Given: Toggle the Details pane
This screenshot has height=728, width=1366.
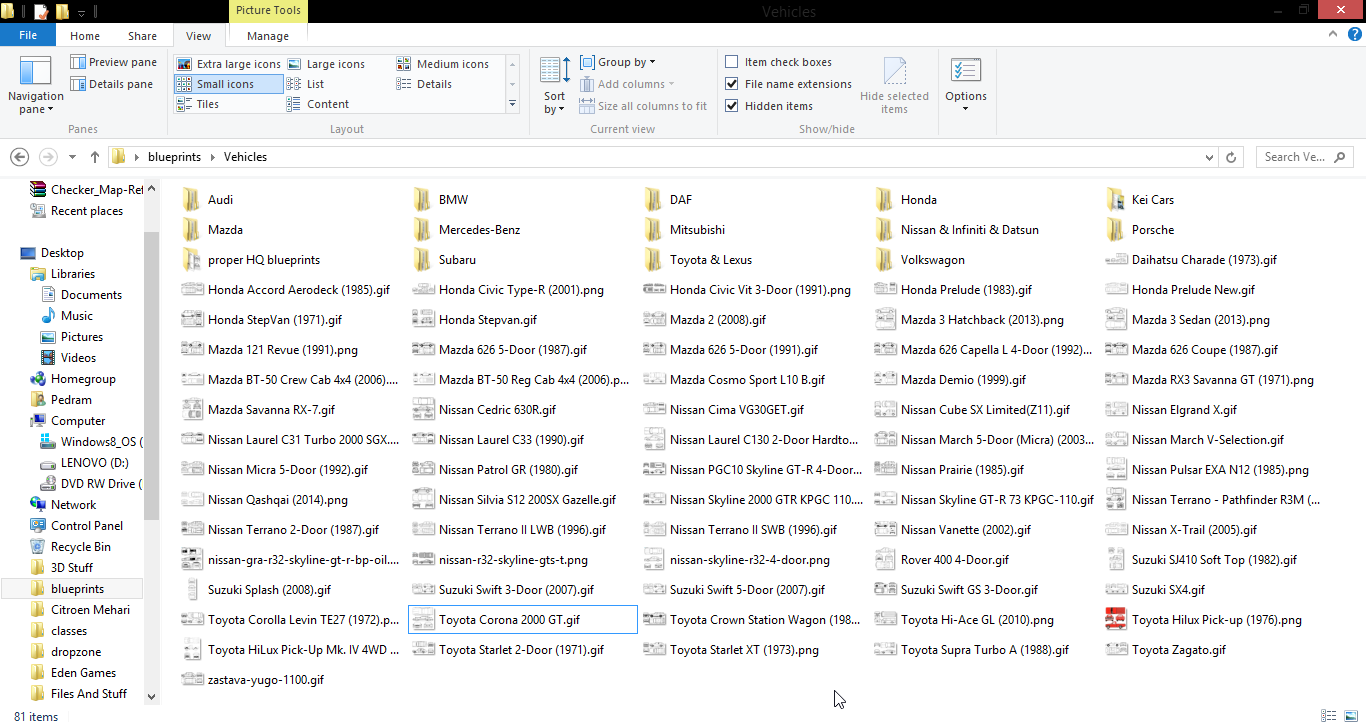Looking at the screenshot, I should 111,84.
